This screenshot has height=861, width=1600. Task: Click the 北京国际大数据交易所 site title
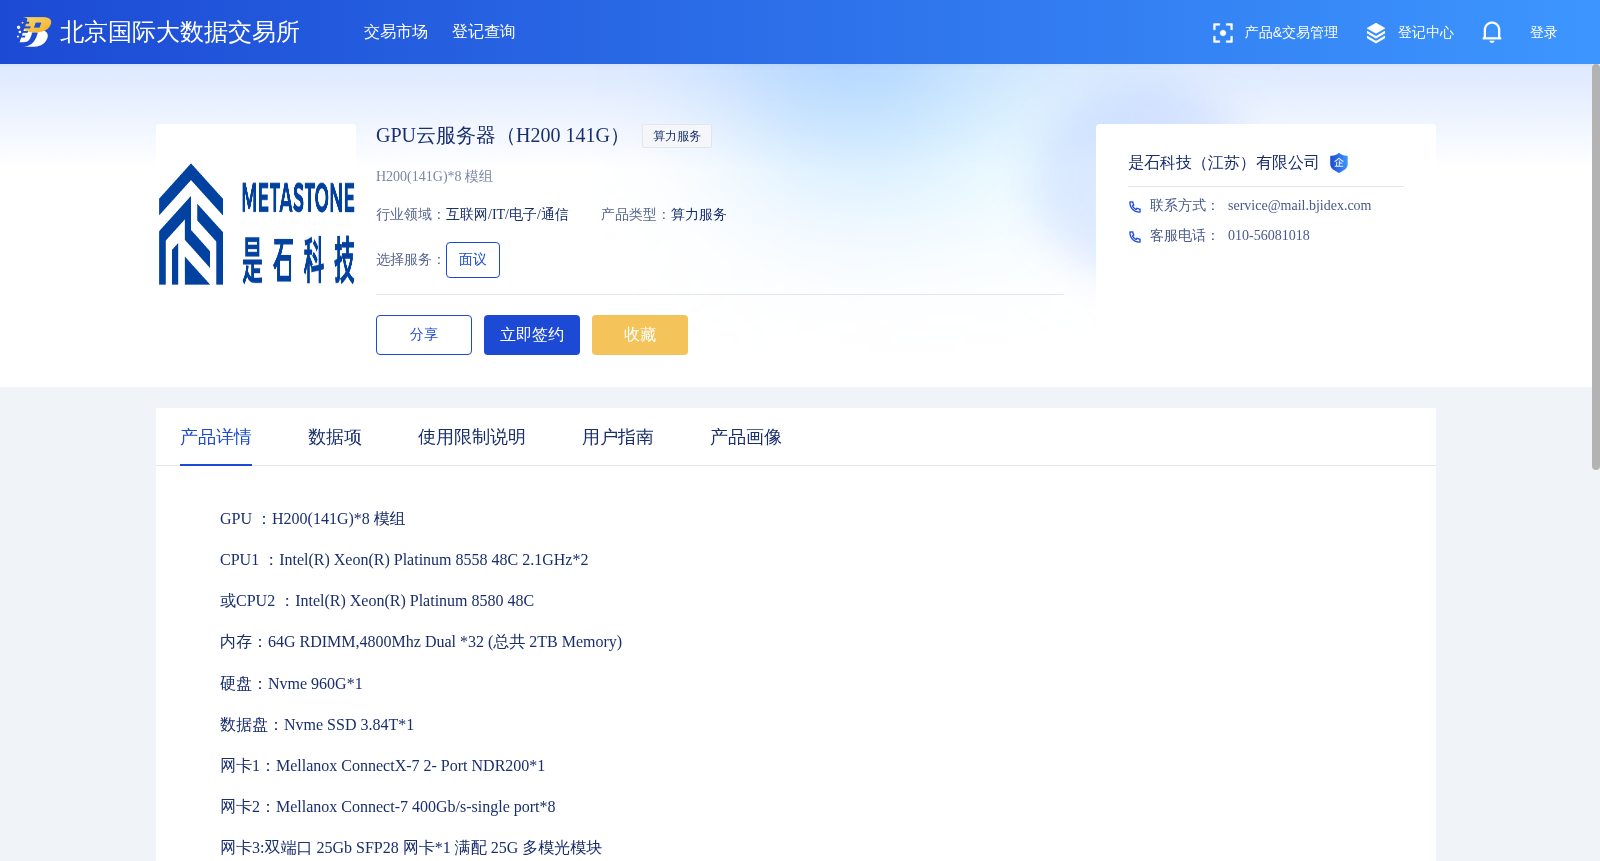pos(180,32)
